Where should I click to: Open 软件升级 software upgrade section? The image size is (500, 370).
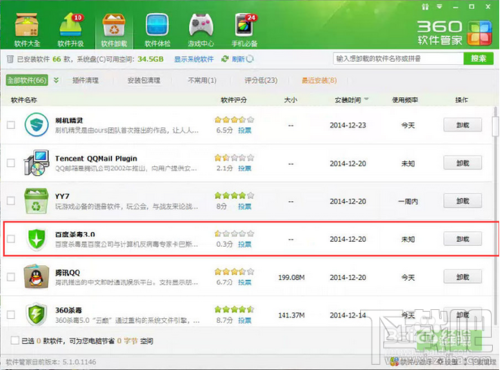coord(71,30)
